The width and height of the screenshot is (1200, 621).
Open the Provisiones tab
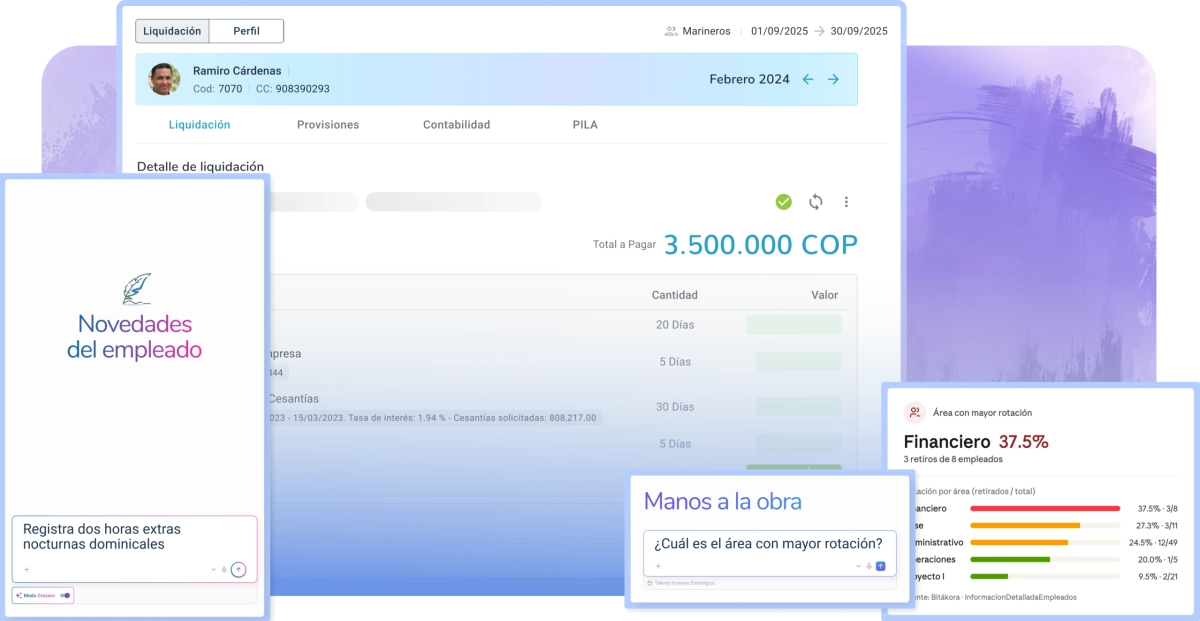pyautogui.click(x=328, y=125)
